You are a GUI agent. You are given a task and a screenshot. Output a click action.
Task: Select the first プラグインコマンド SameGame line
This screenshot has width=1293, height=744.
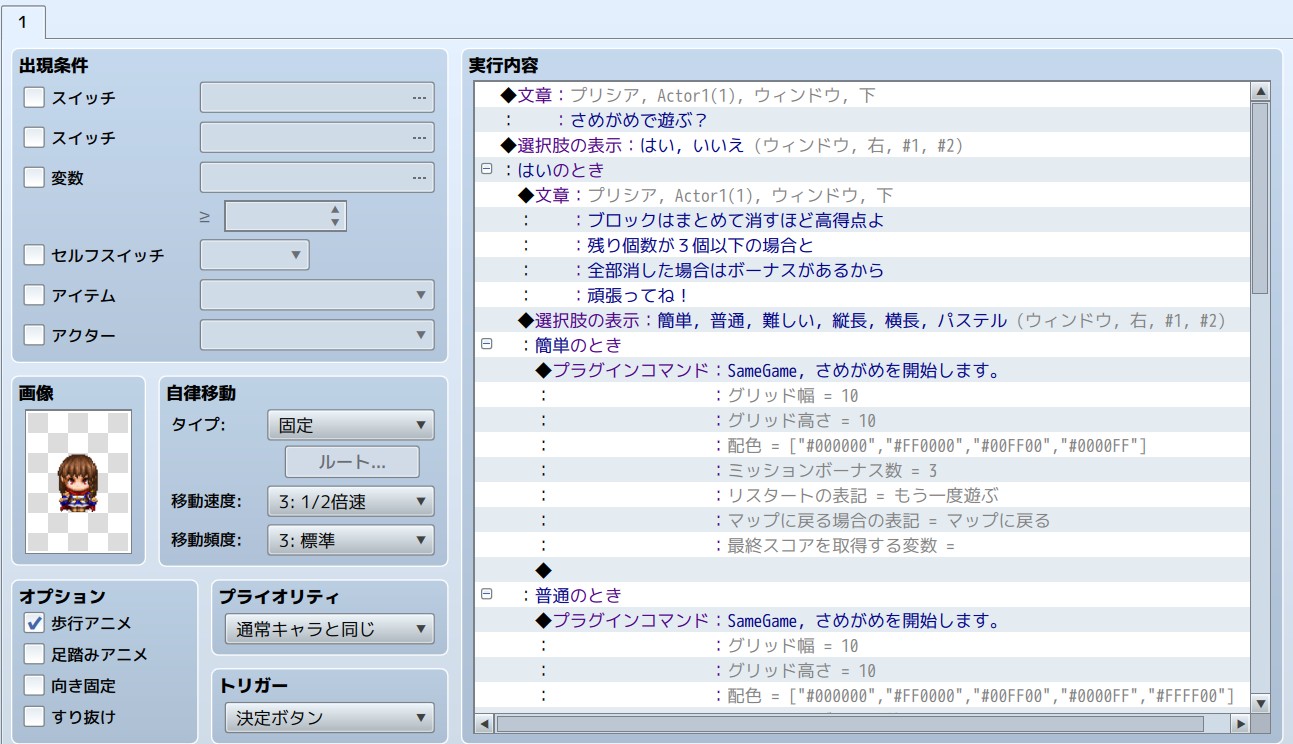[x=768, y=370]
